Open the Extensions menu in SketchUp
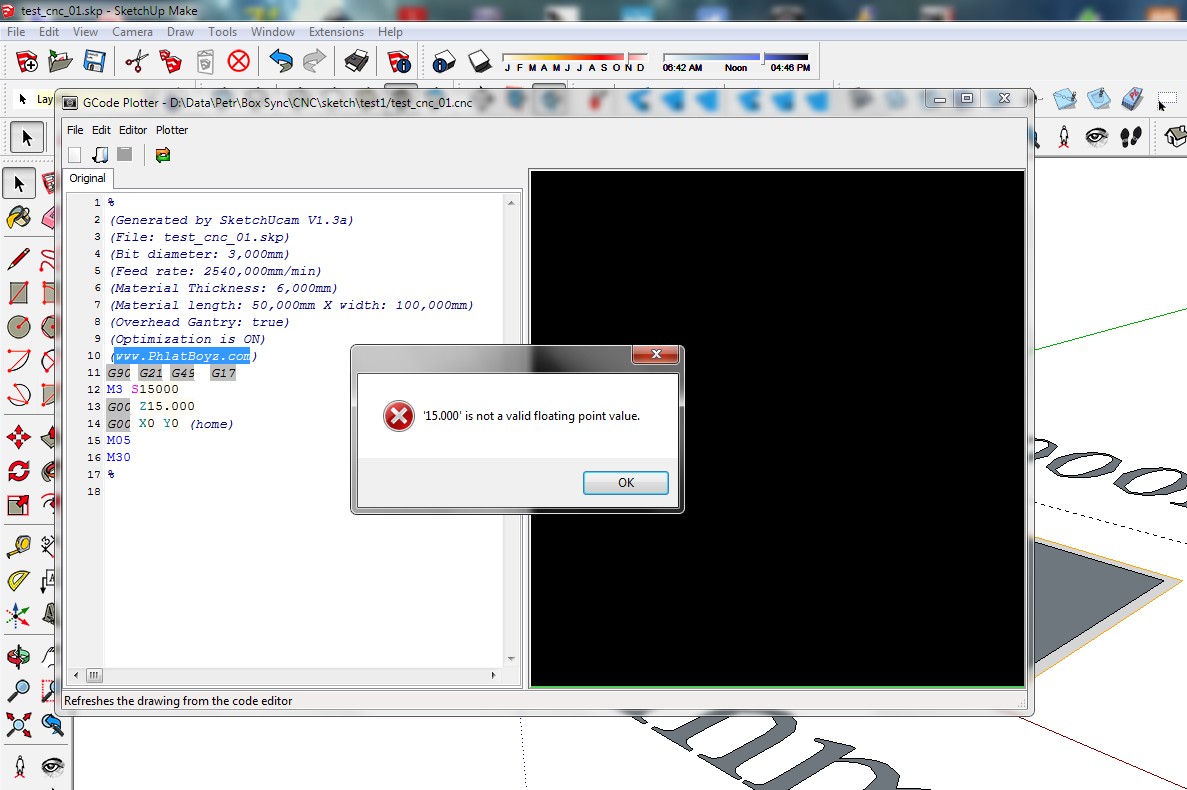Viewport: 1187px width, 790px height. (336, 32)
